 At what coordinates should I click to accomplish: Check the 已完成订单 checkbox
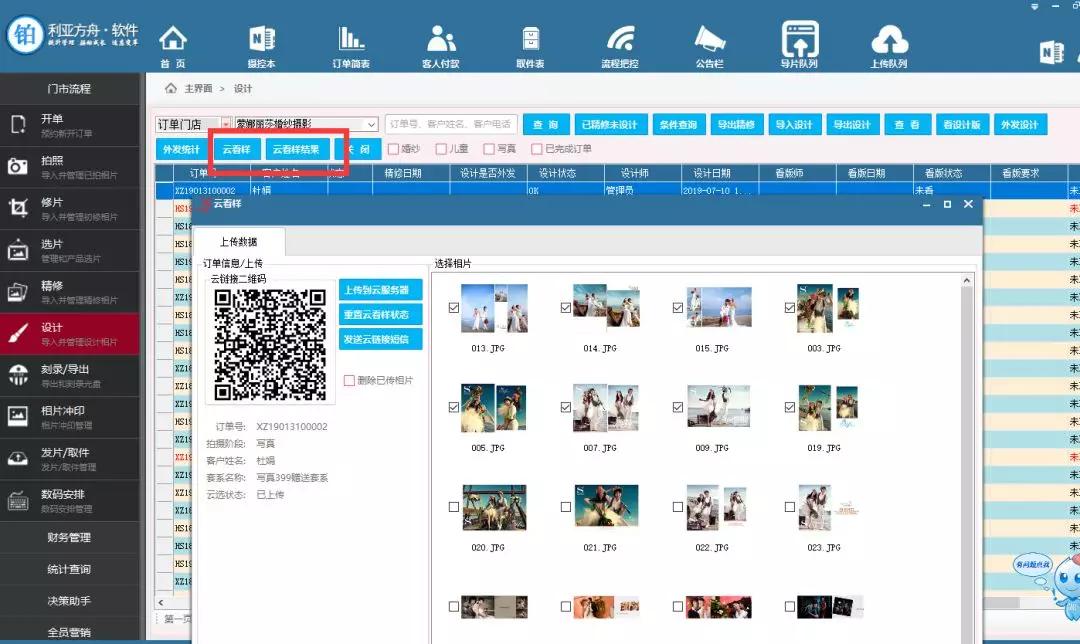(x=537, y=149)
